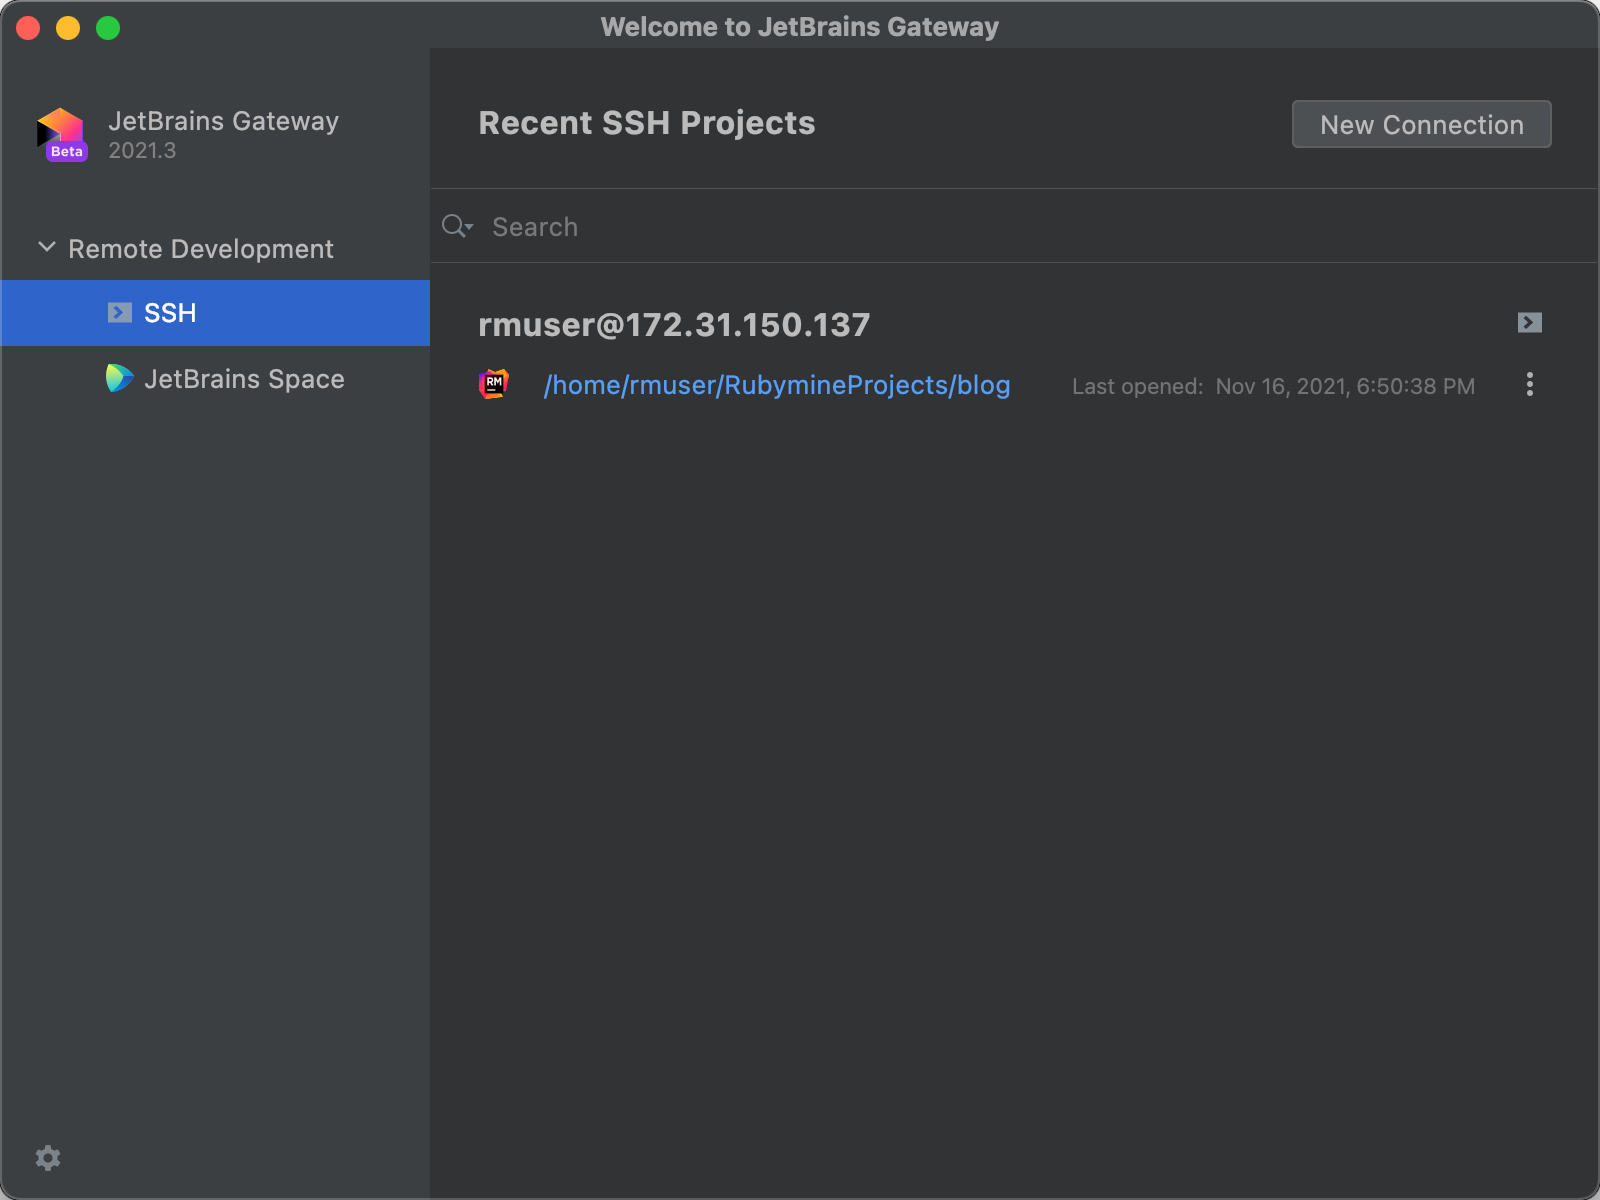Open terminal for rmuser@172.31.150.137 host
The image size is (1600, 1200).
click(1529, 323)
